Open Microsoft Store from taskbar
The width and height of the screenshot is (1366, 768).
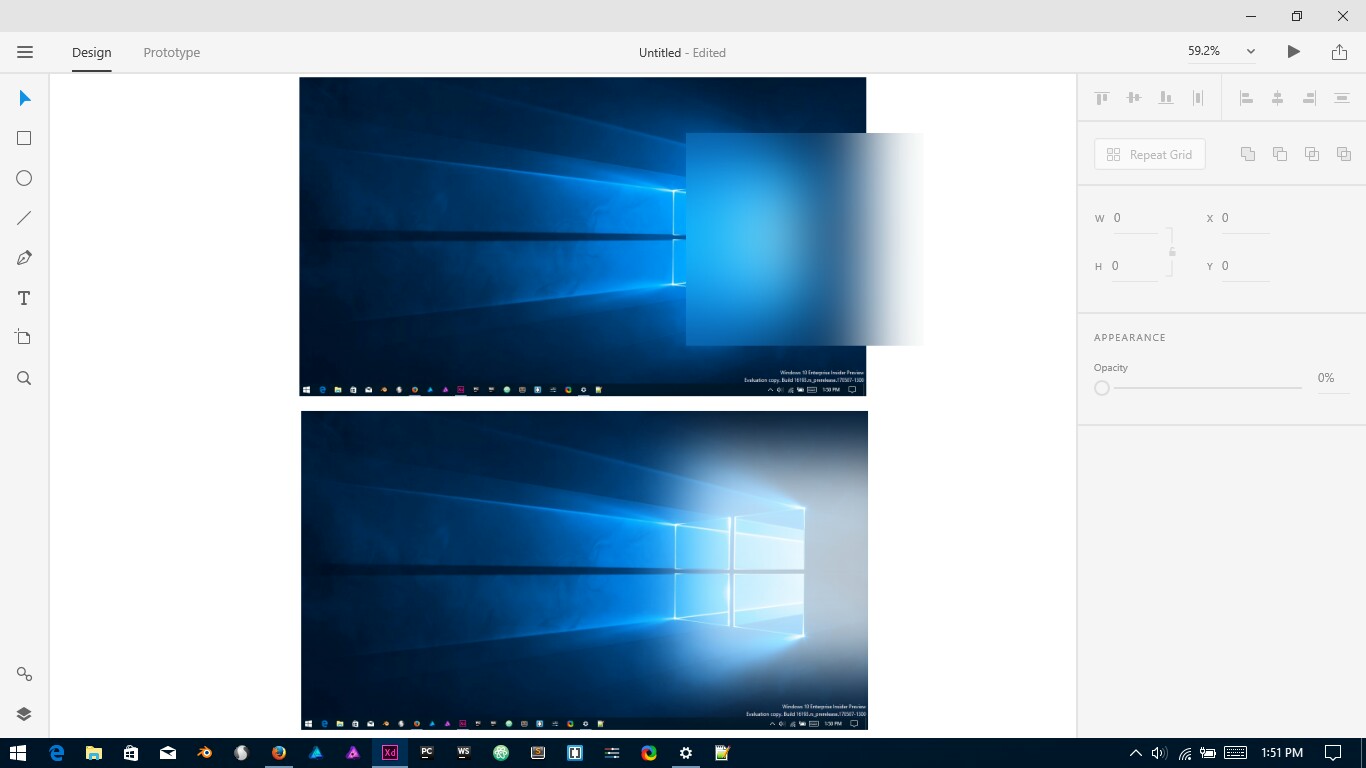click(130, 753)
